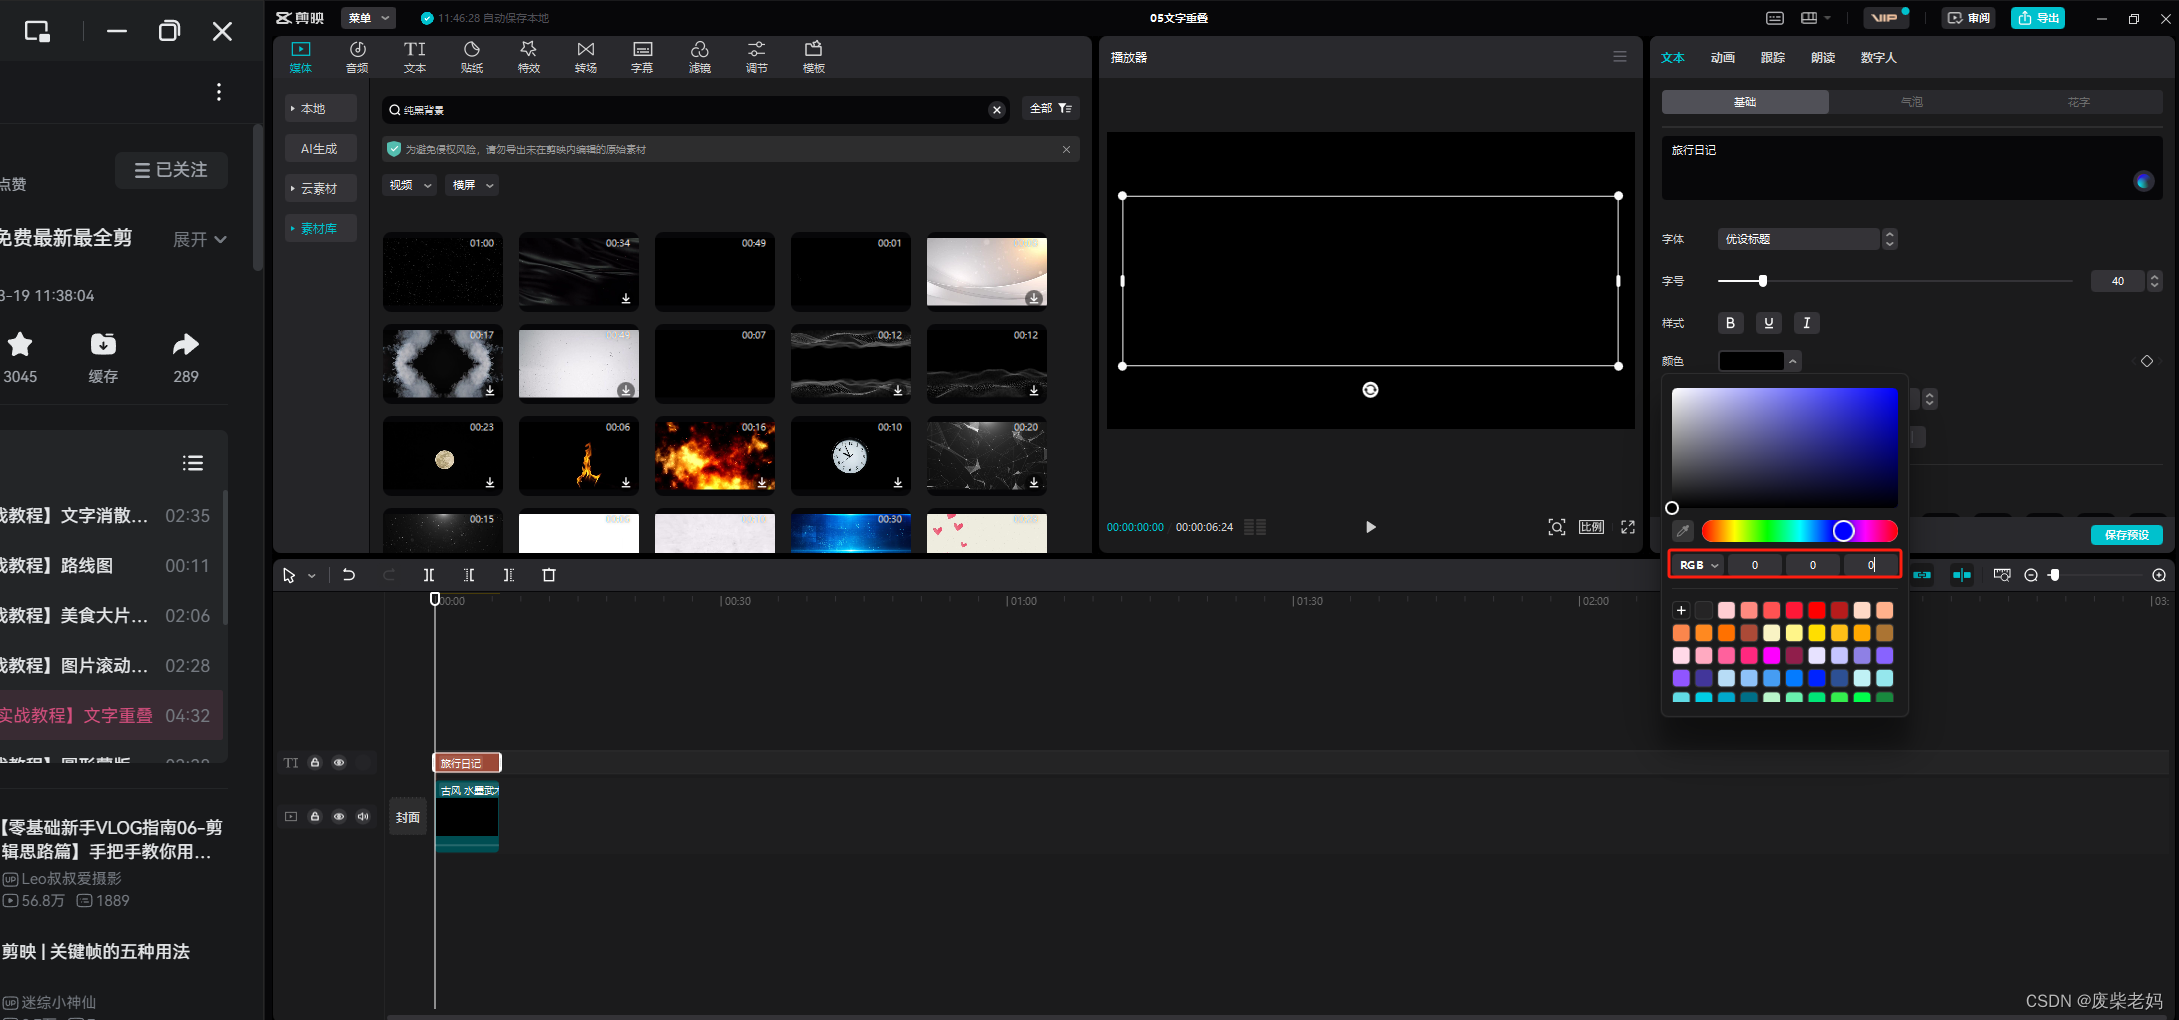The image size is (2179, 1020).
Task: Click the color keyframe diamond icon
Action: tap(2147, 361)
